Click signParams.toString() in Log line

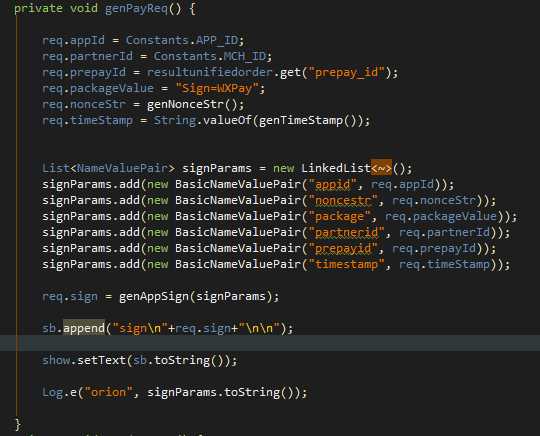tap(224, 392)
